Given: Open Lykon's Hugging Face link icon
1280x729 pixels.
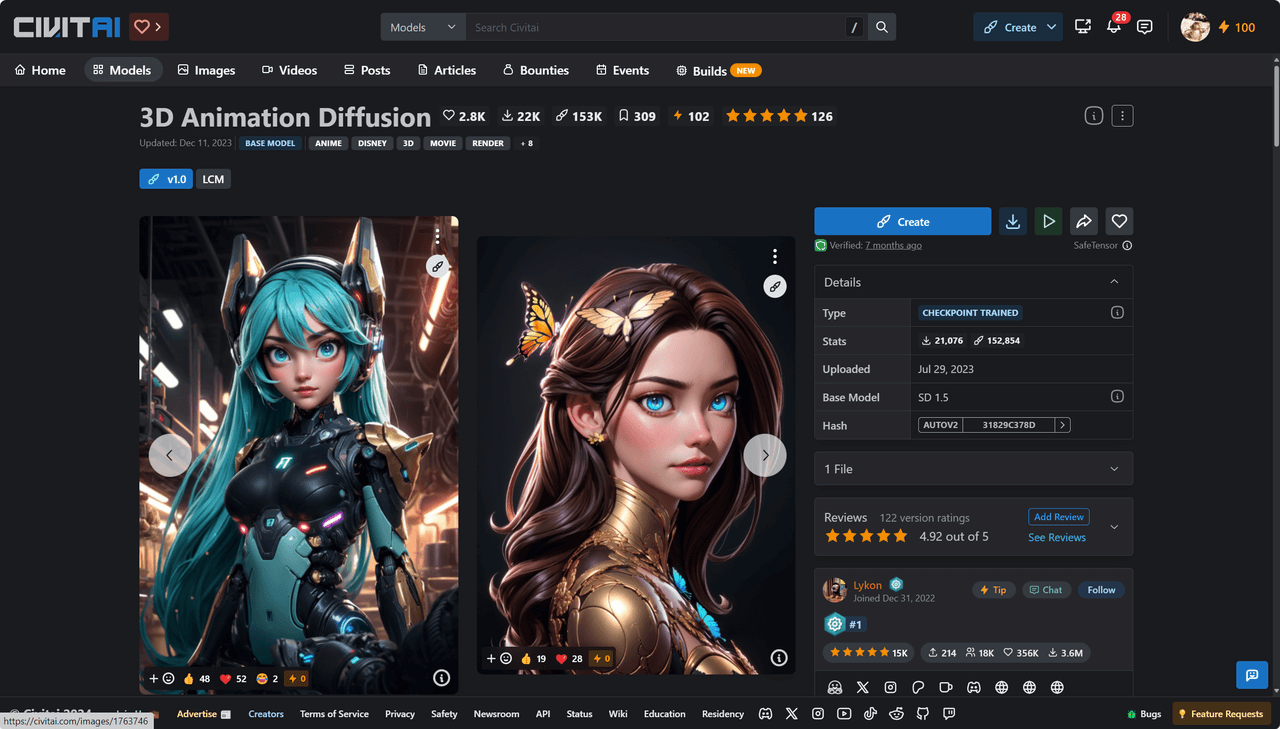Looking at the screenshot, I should pos(835,688).
